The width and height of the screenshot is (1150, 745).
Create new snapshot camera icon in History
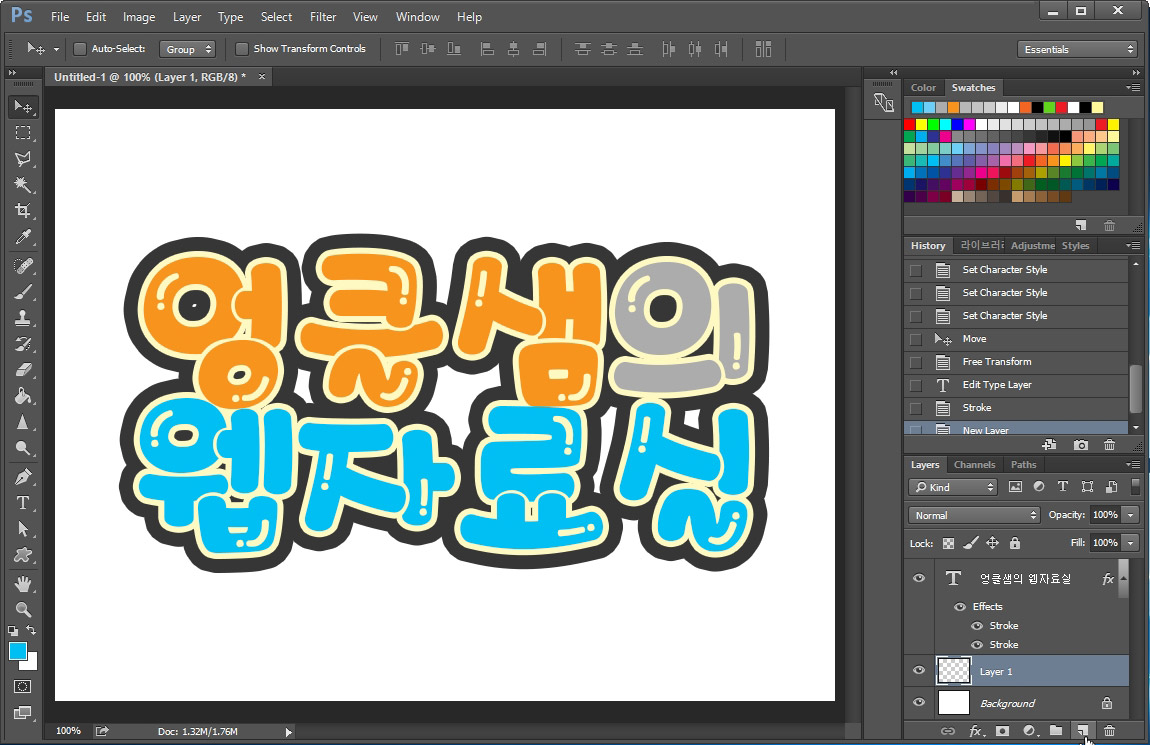pos(1080,444)
